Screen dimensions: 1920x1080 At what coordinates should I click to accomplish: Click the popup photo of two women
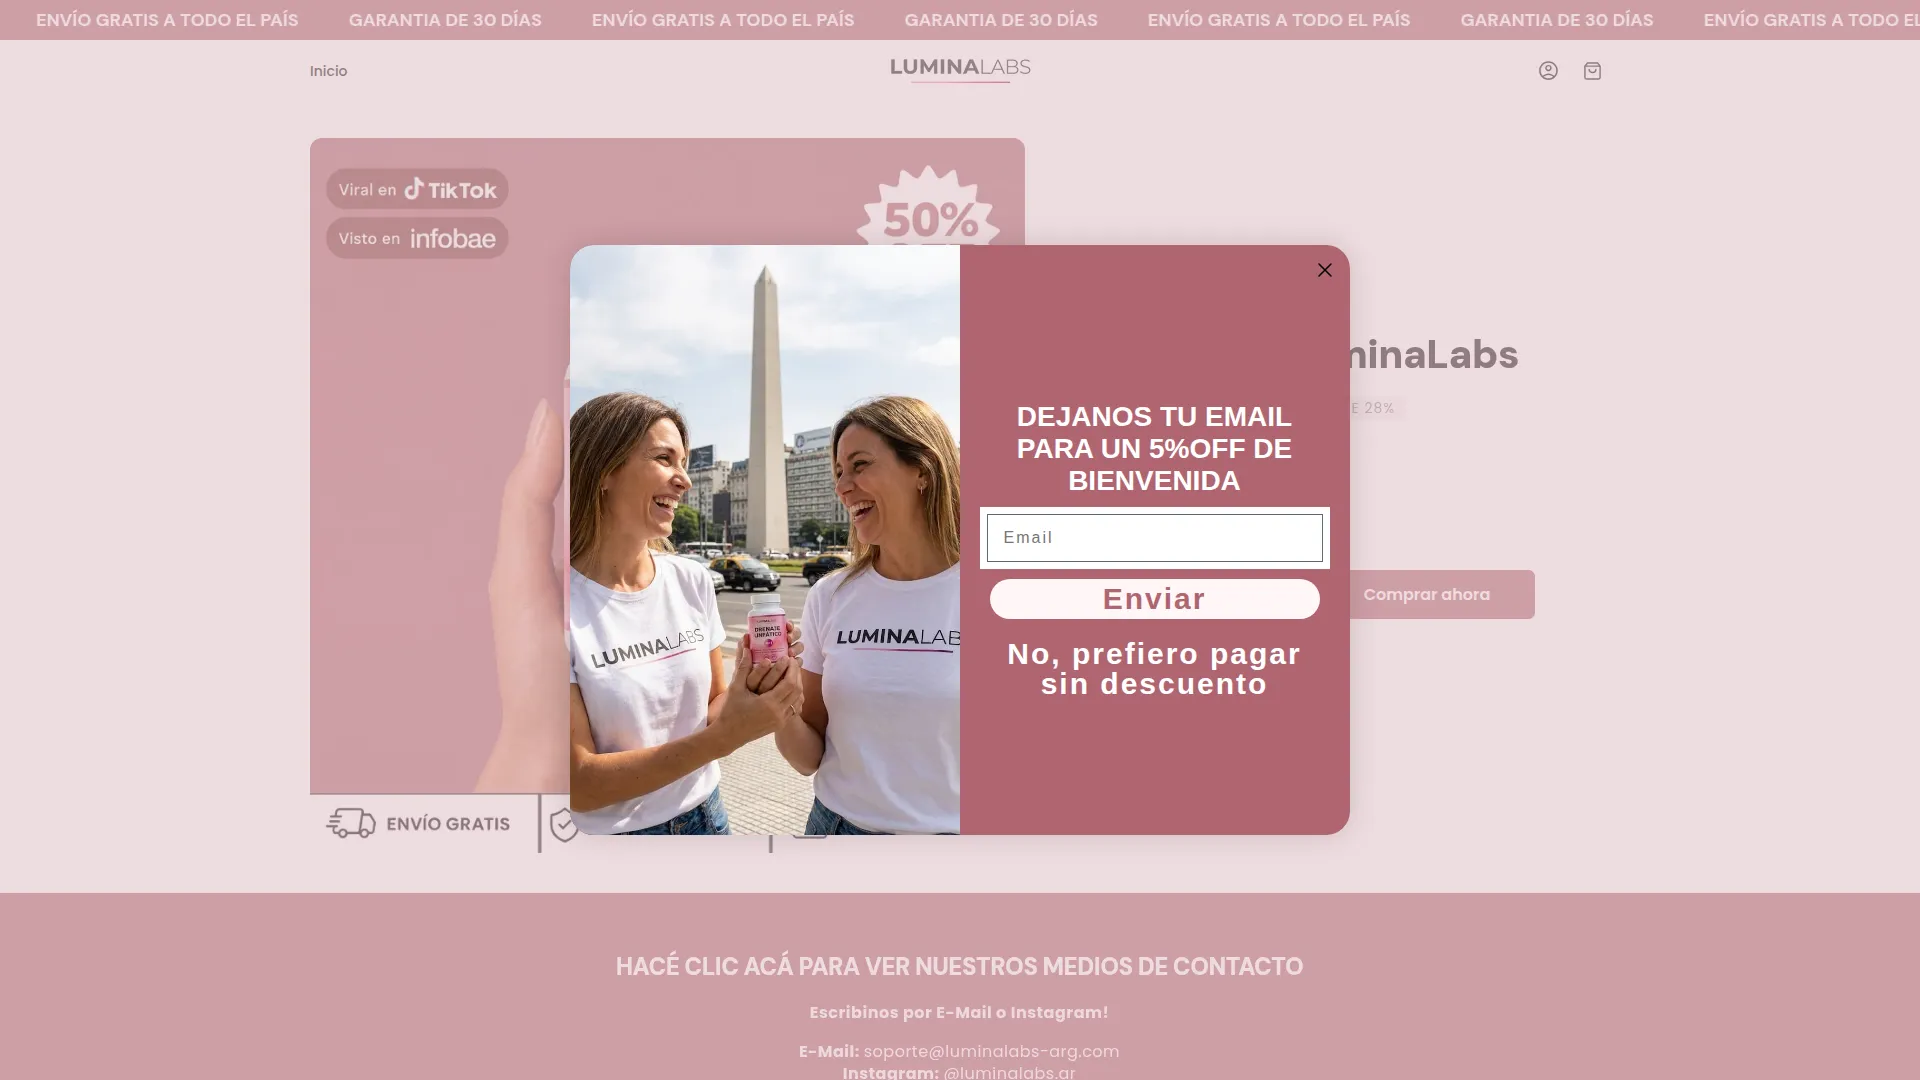[x=765, y=540]
